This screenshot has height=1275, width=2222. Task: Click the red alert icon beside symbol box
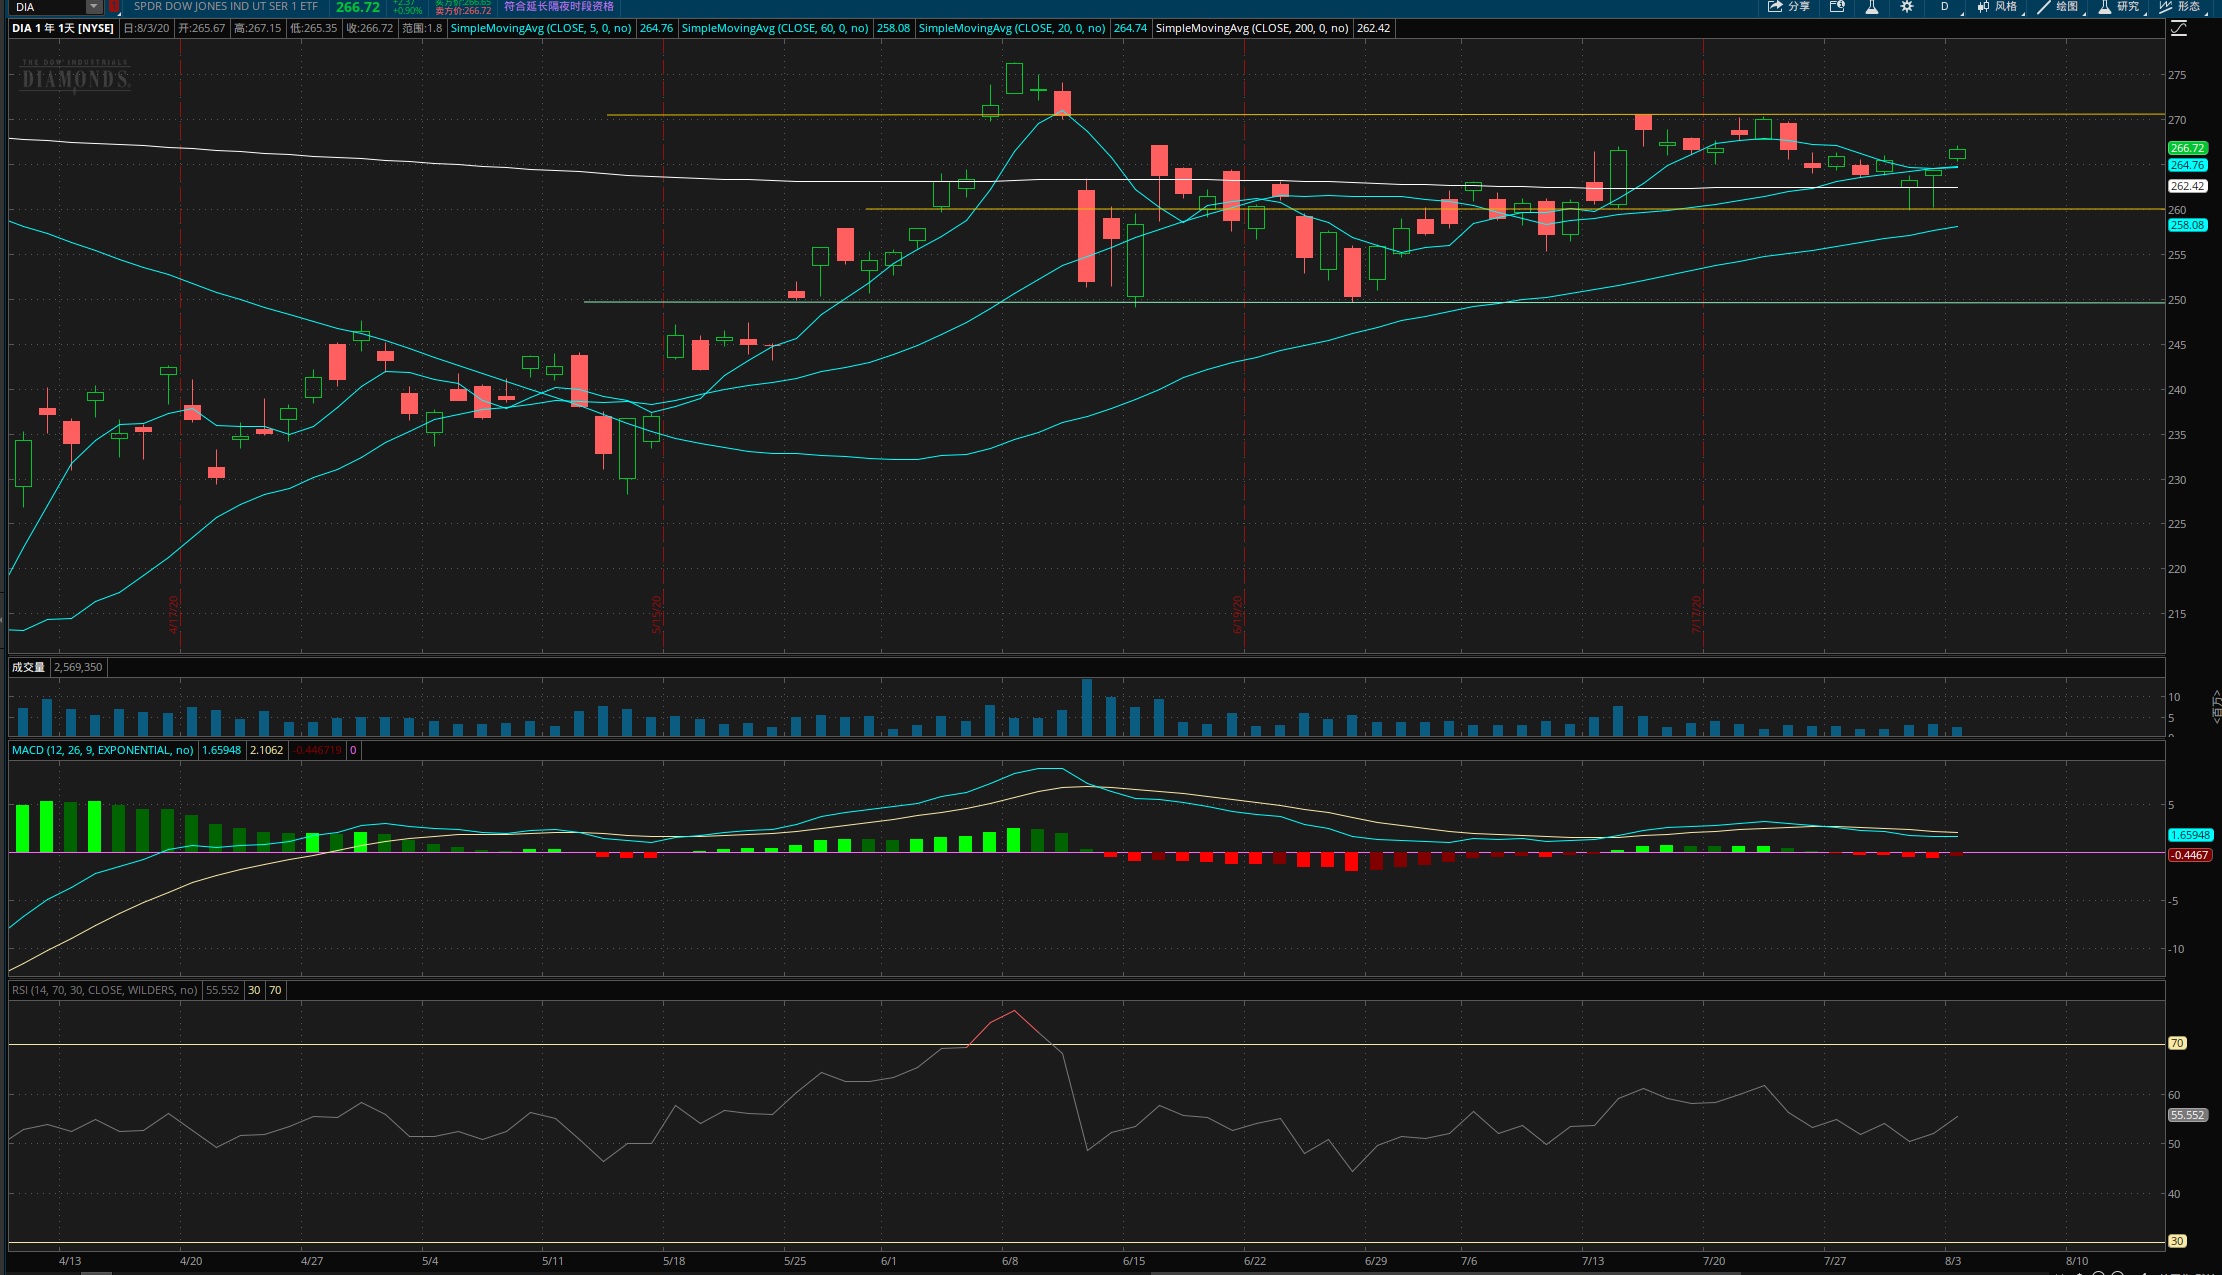click(x=114, y=7)
